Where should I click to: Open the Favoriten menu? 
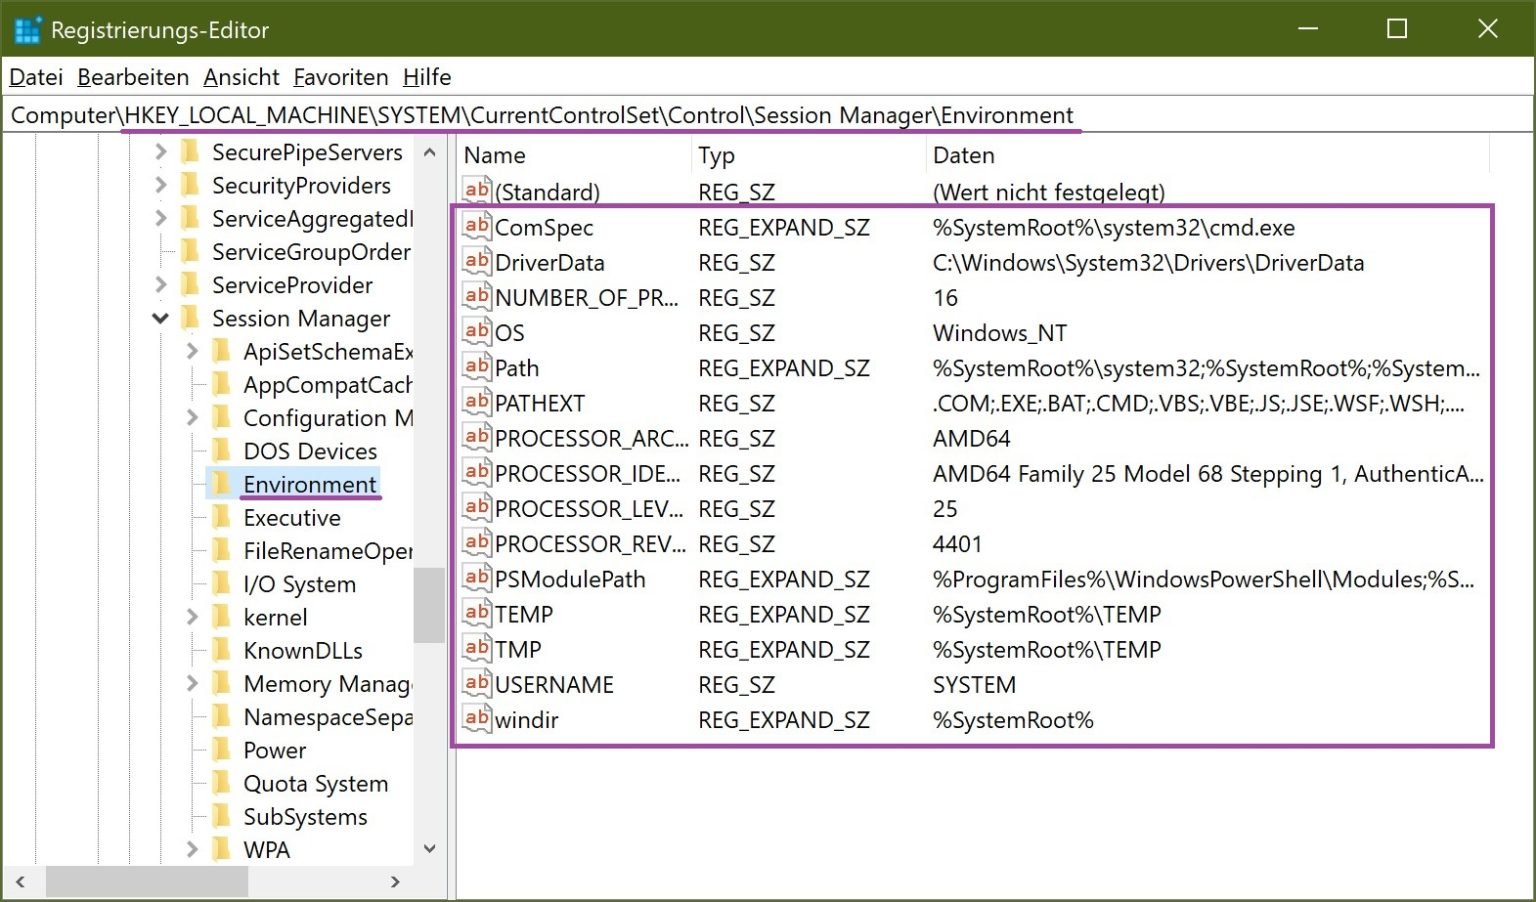pyautogui.click(x=341, y=77)
